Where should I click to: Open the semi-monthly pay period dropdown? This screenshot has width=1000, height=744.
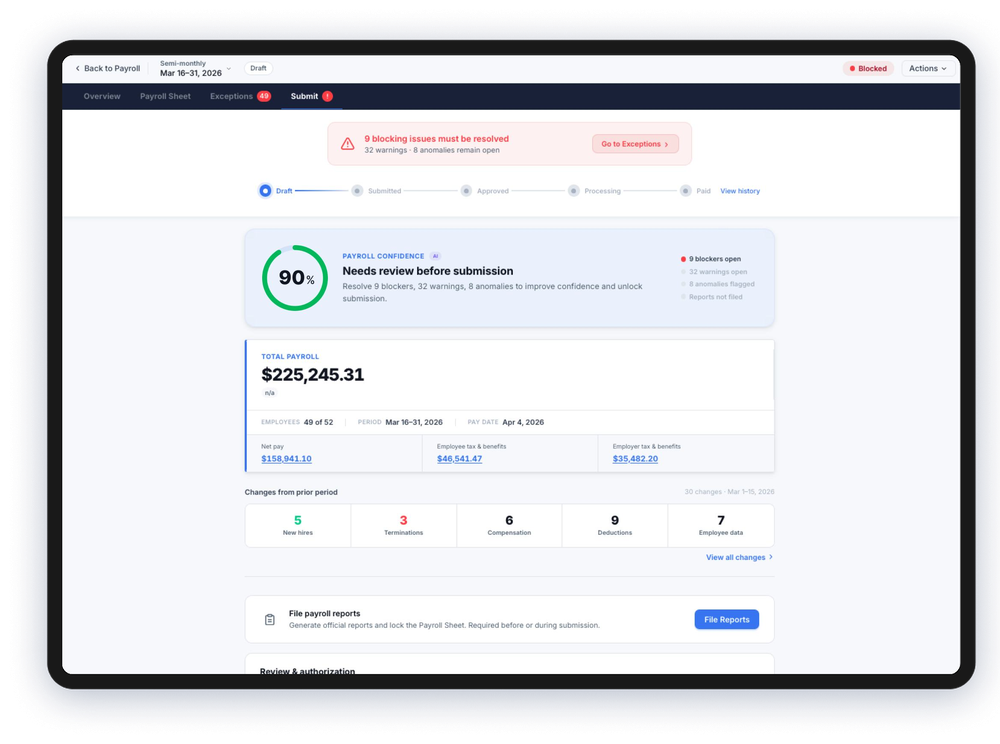(195, 68)
